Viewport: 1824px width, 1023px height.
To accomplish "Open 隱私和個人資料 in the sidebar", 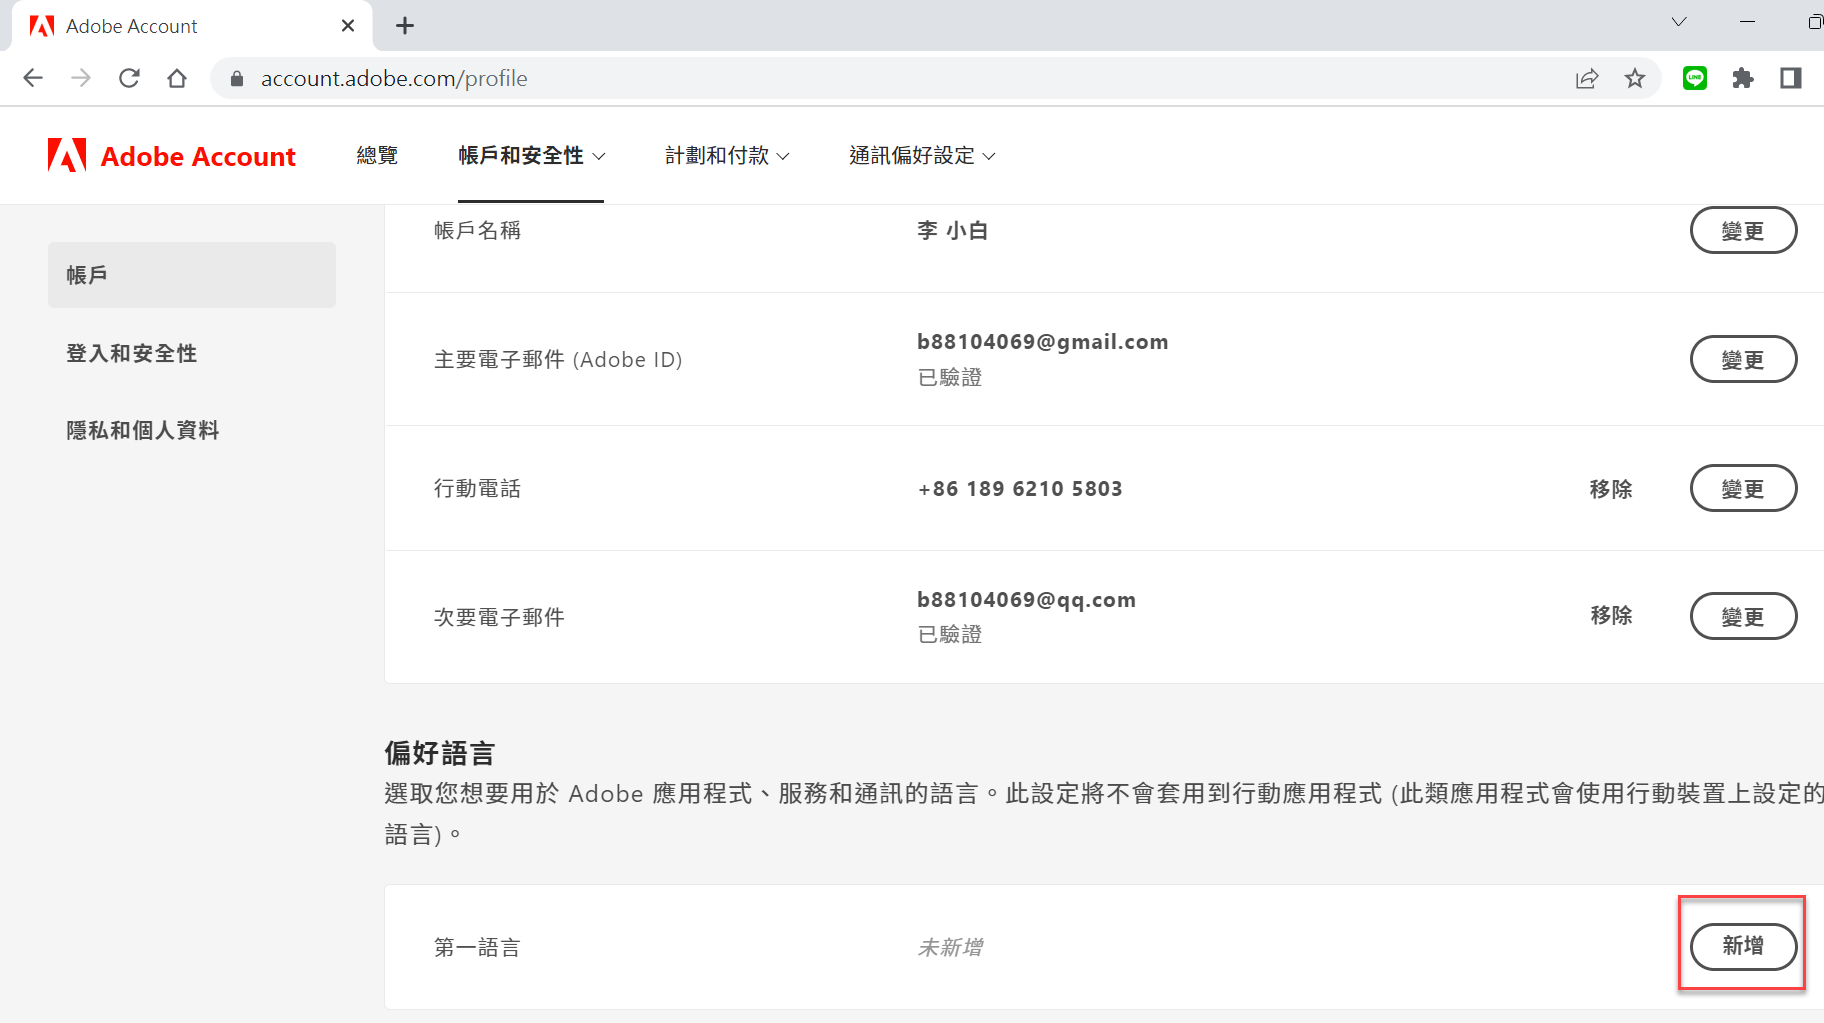I will 142,430.
